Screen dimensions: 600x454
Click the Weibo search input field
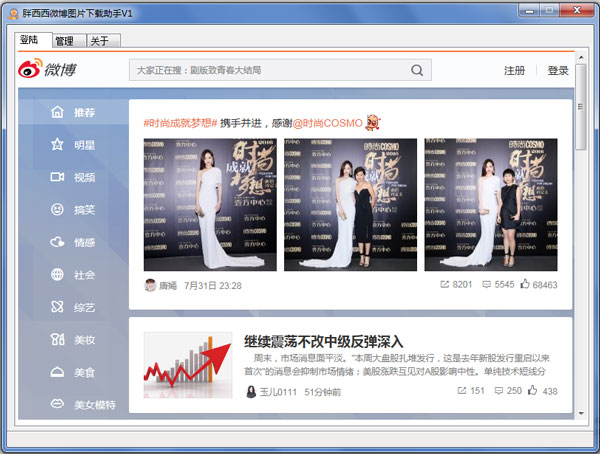point(270,70)
